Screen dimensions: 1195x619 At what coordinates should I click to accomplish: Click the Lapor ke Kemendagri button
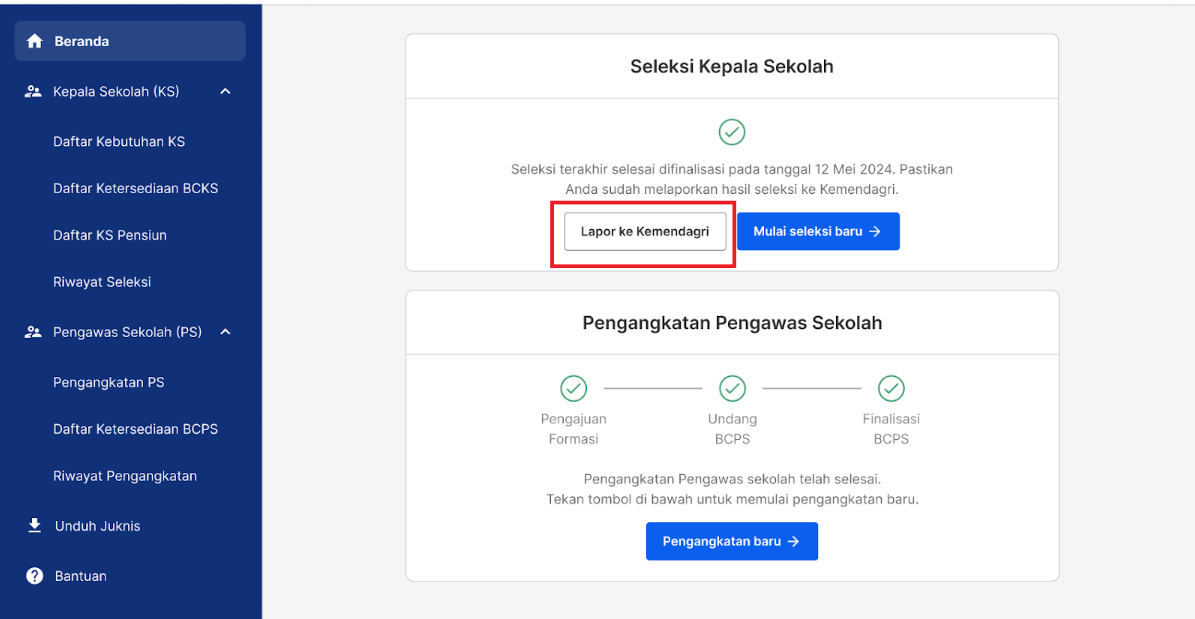pos(645,231)
